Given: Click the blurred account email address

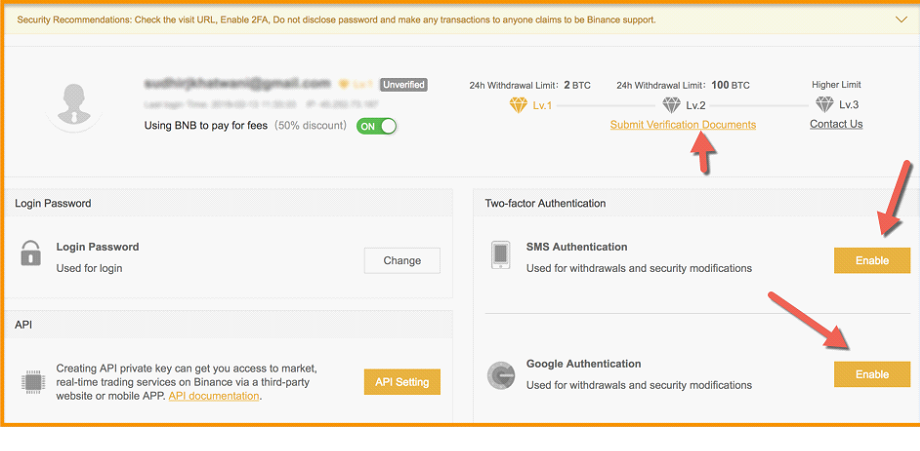Looking at the screenshot, I should 238,83.
